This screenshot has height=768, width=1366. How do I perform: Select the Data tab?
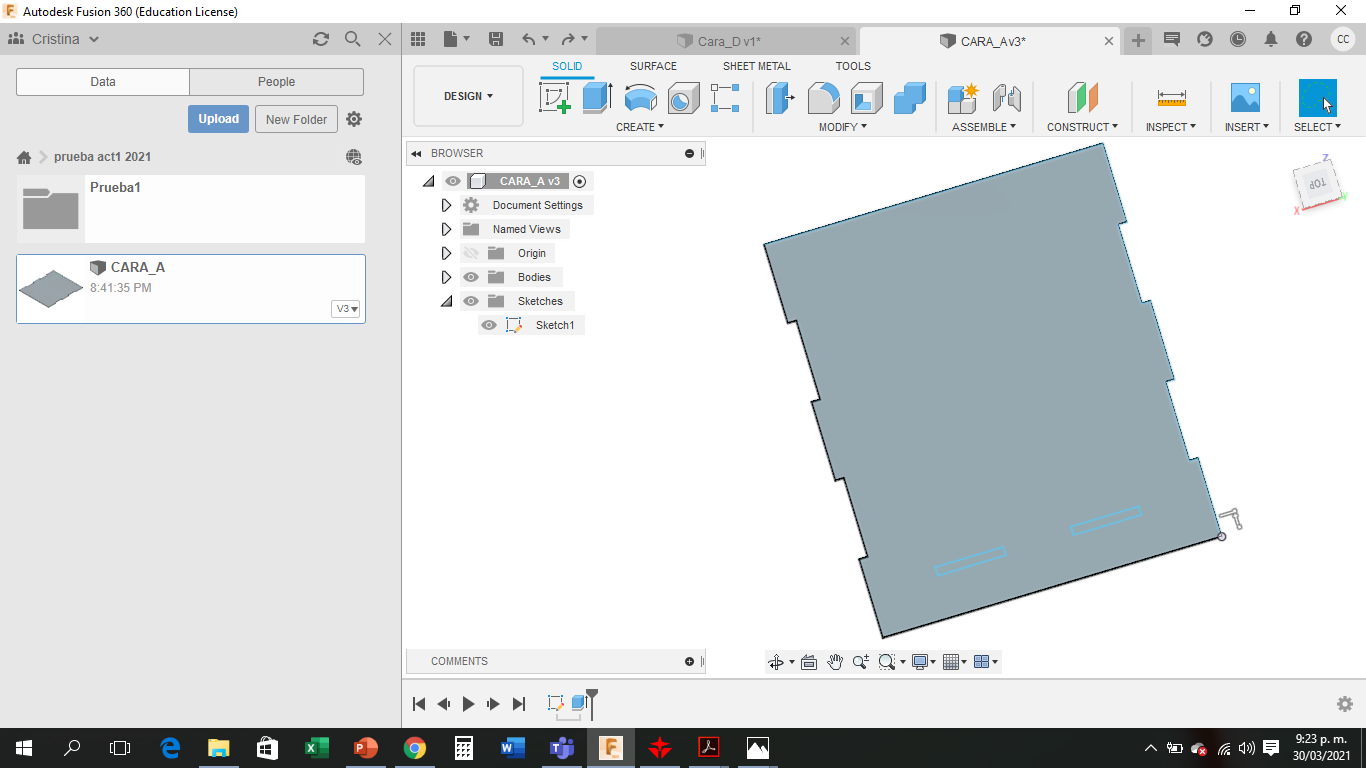(x=103, y=82)
